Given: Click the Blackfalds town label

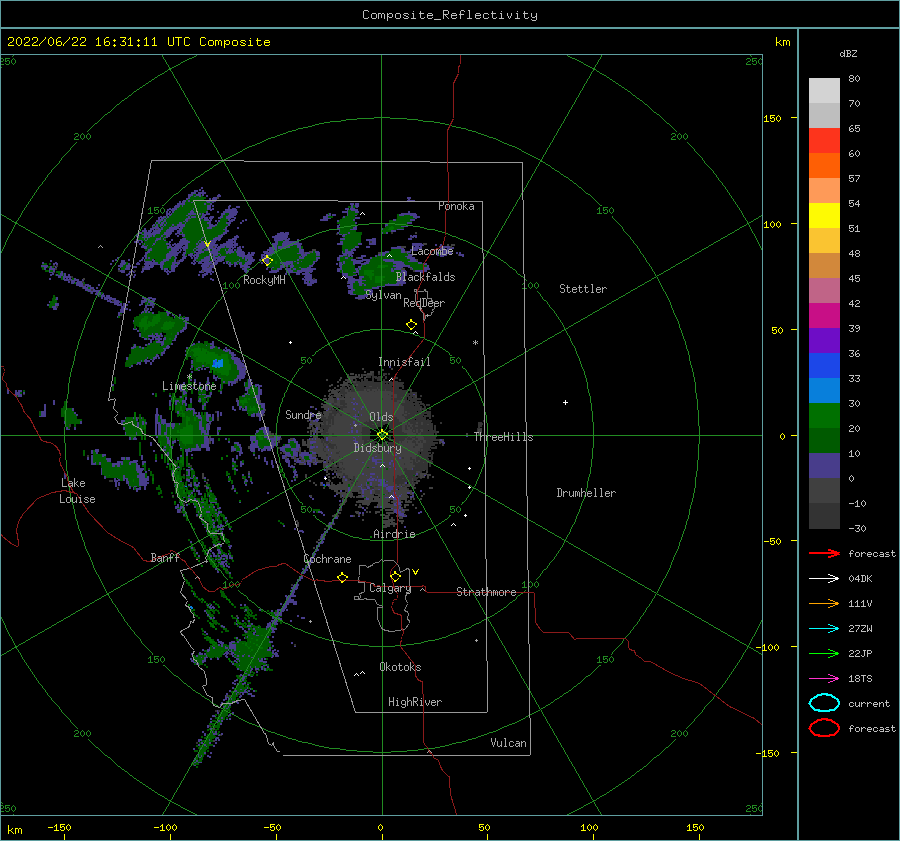Looking at the screenshot, I should pyautogui.click(x=425, y=277).
